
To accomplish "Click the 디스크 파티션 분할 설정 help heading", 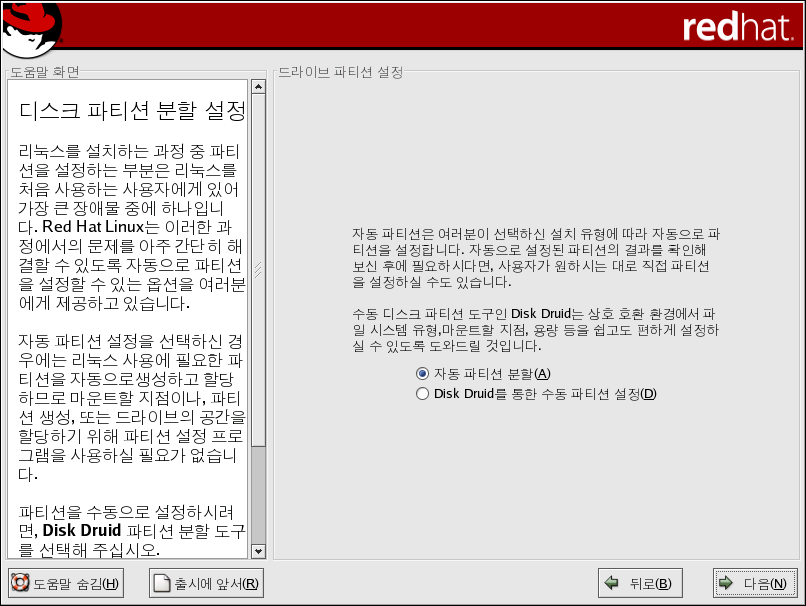I will point(132,108).
